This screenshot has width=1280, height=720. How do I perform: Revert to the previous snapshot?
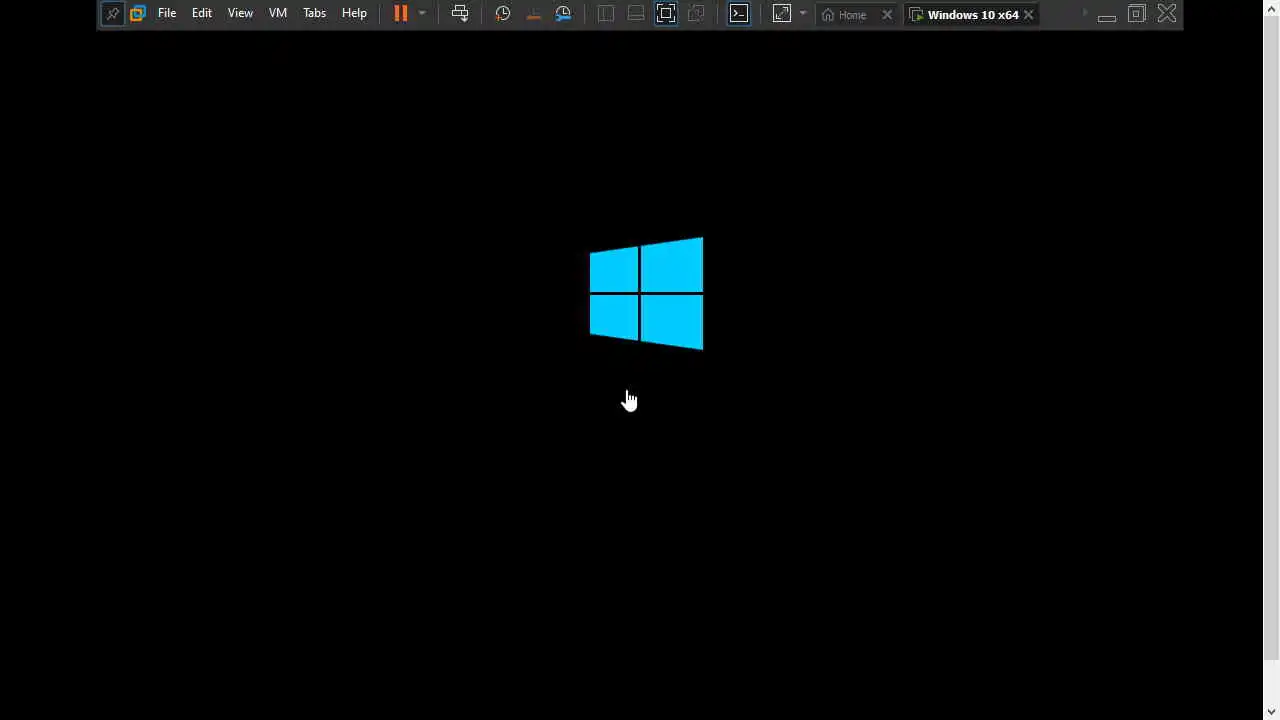coord(534,13)
